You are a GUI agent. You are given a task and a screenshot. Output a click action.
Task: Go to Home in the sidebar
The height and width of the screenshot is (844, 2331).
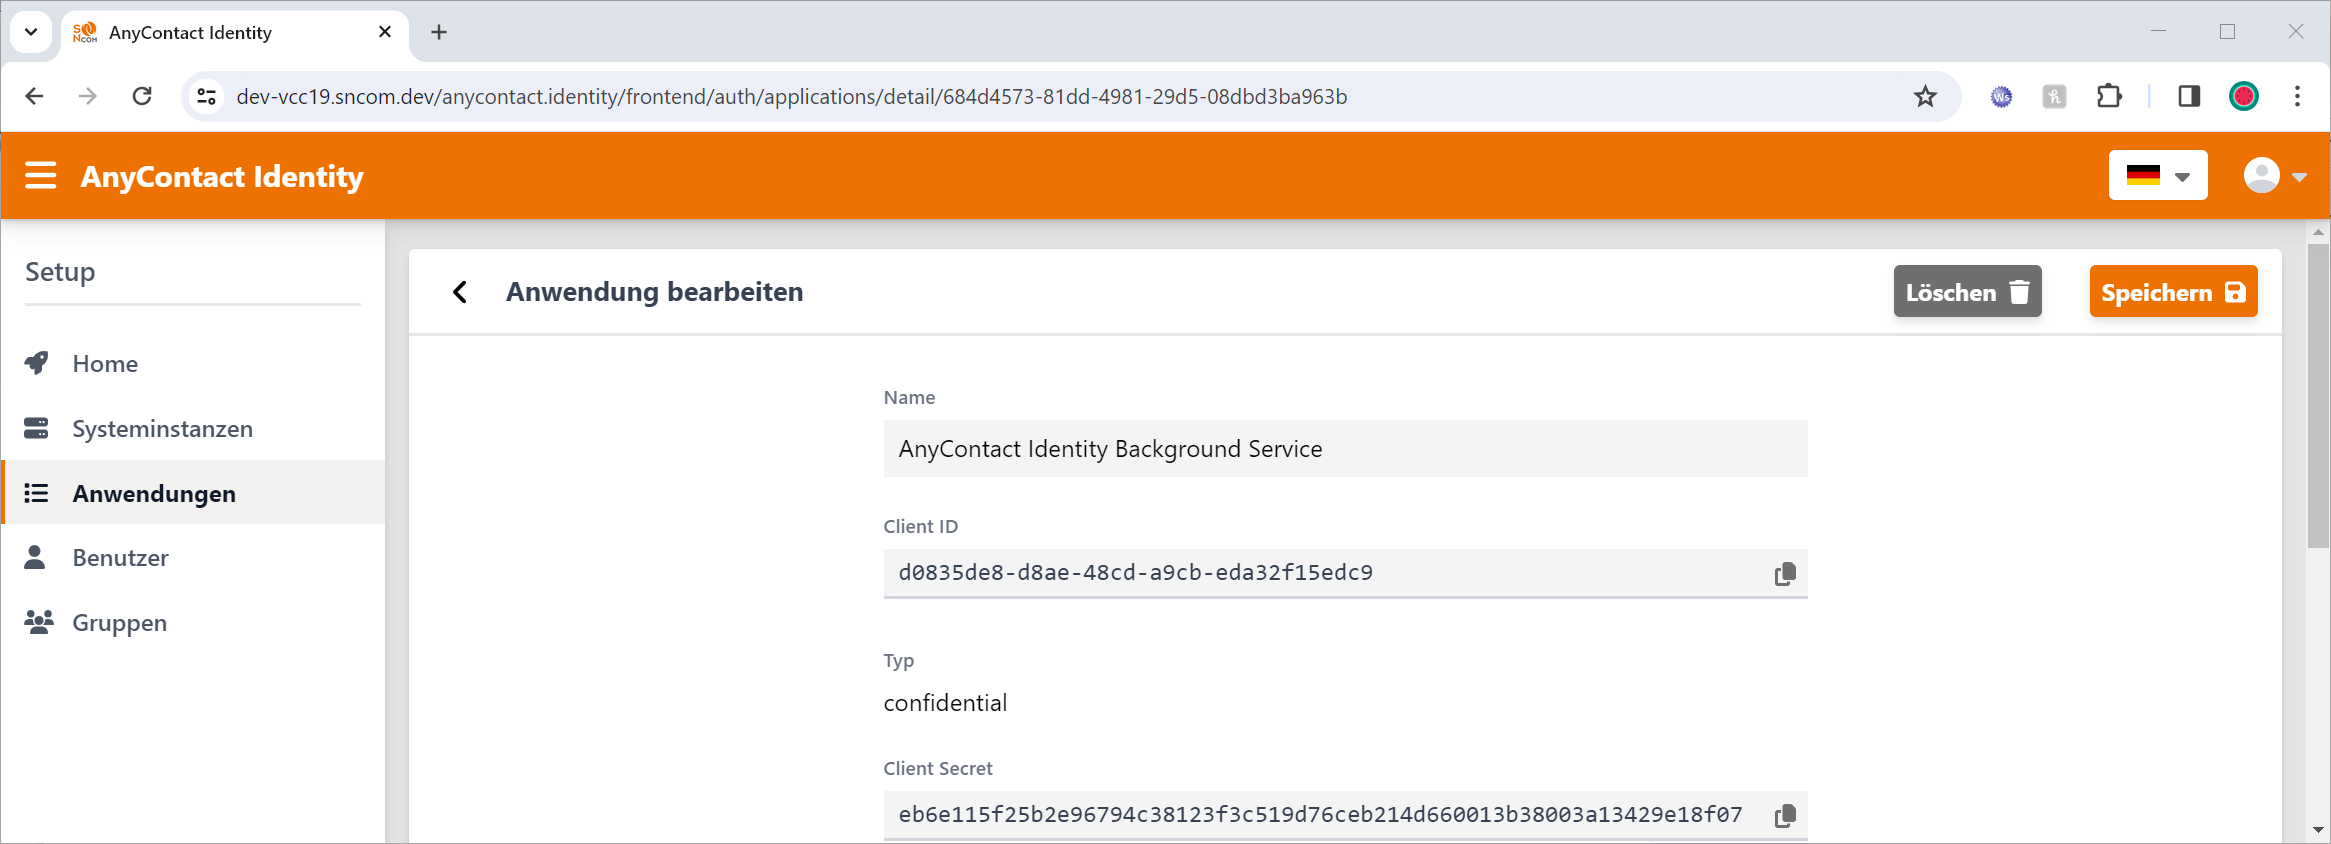click(x=105, y=364)
